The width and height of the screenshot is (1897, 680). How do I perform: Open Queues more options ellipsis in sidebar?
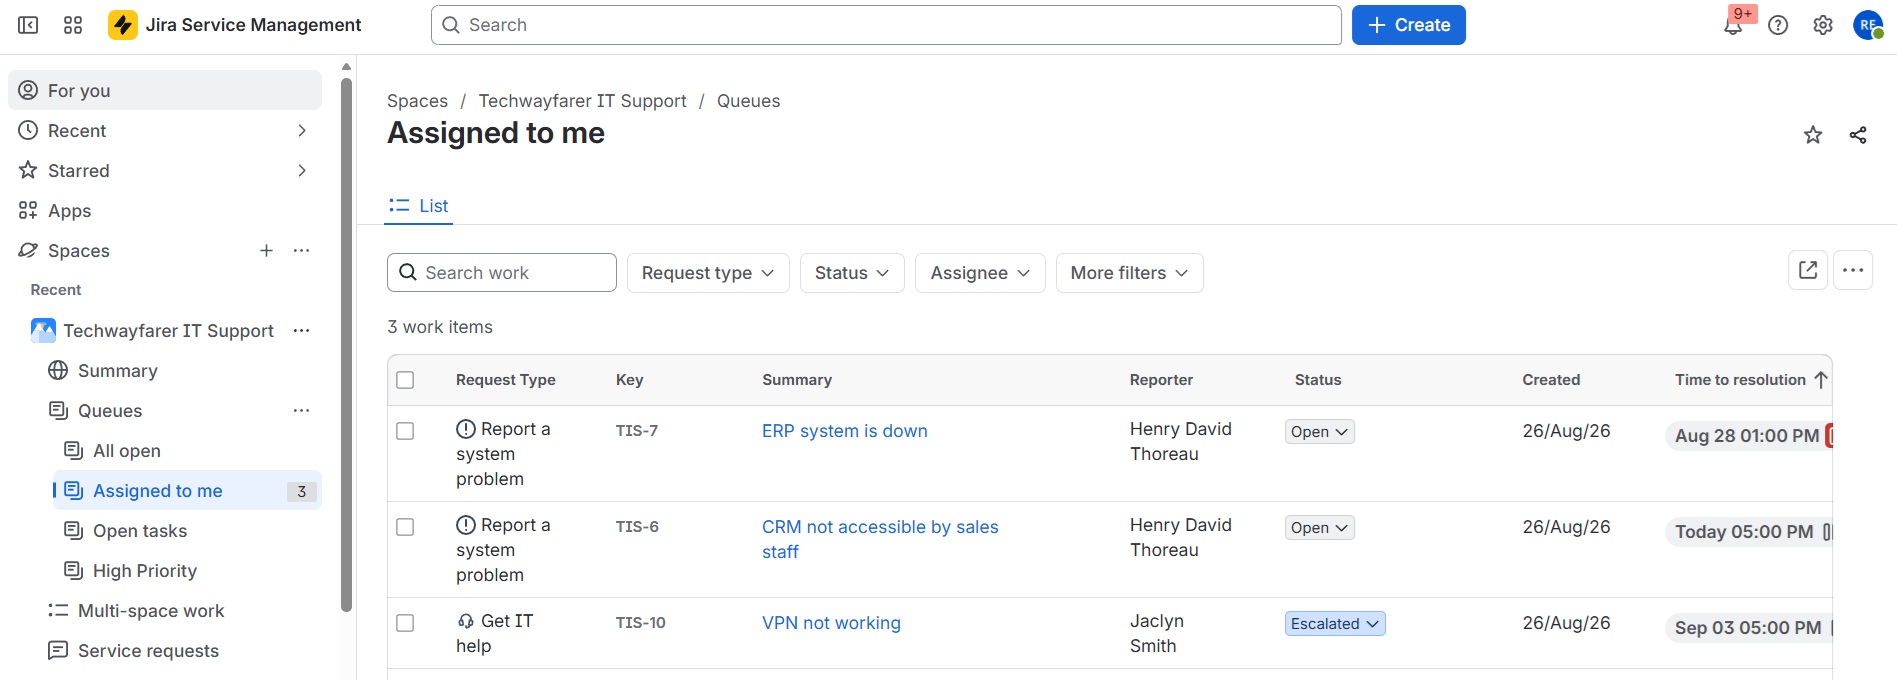pyautogui.click(x=301, y=411)
